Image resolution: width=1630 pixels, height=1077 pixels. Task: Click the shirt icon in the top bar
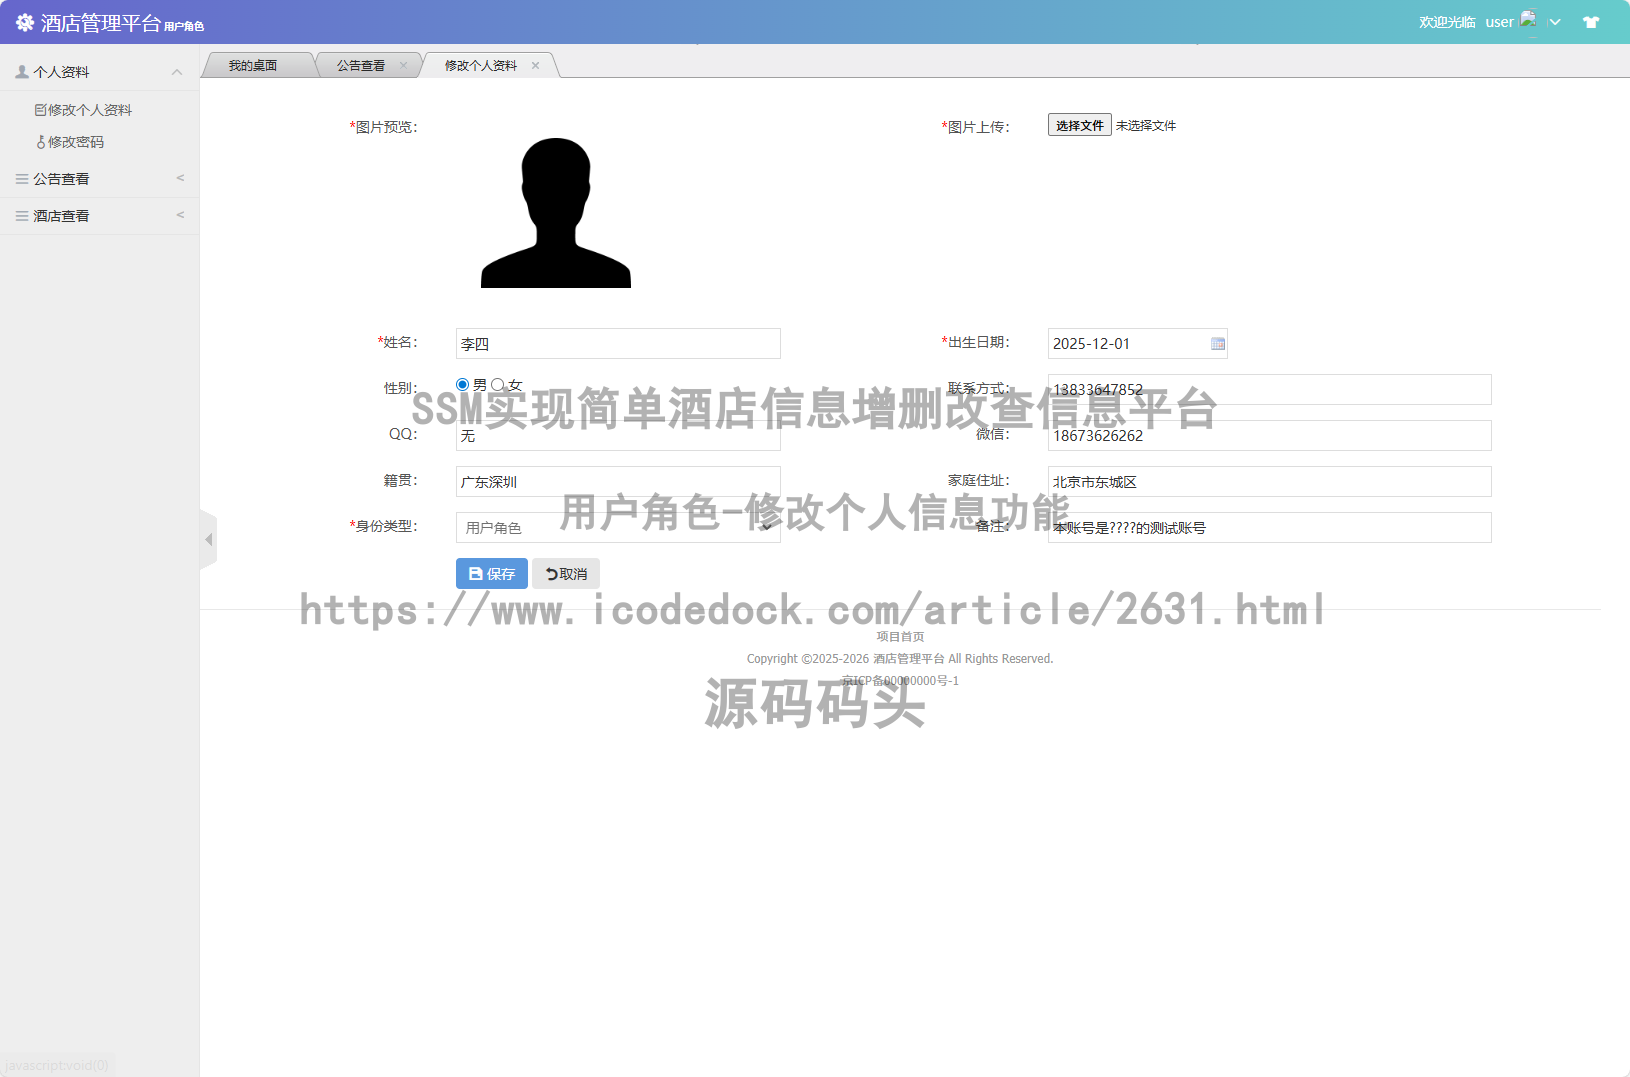(1591, 21)
